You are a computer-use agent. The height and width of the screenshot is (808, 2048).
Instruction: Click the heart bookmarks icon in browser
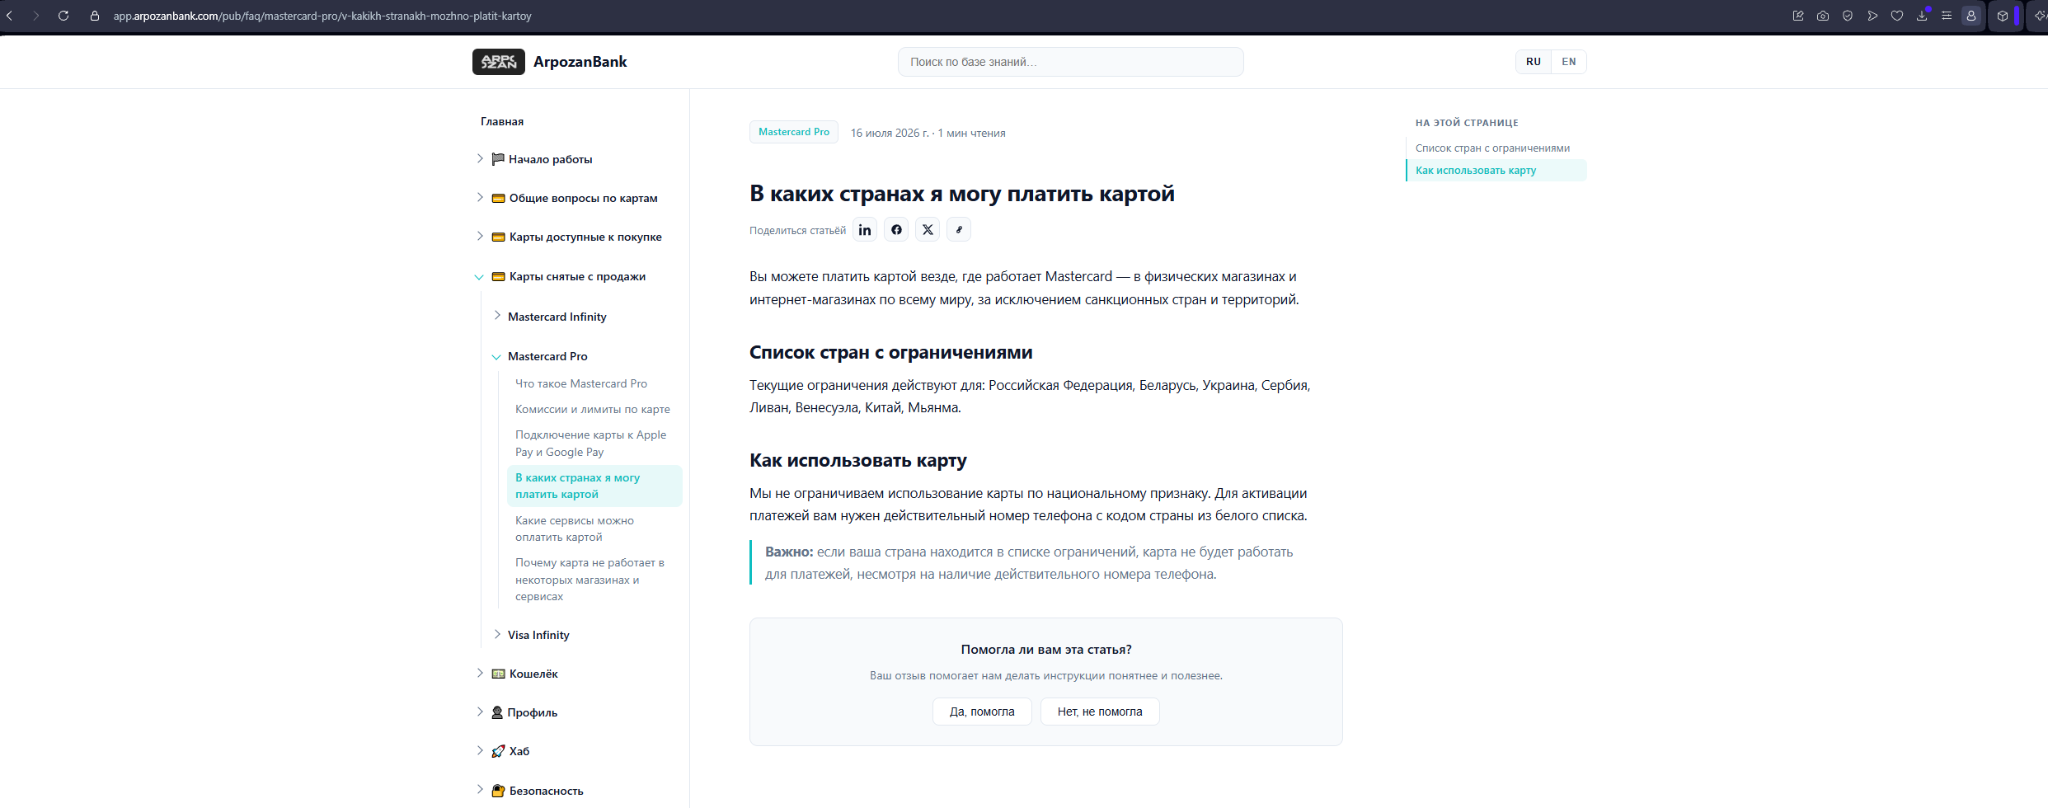pyautogui.click(x=1897, y=16)
